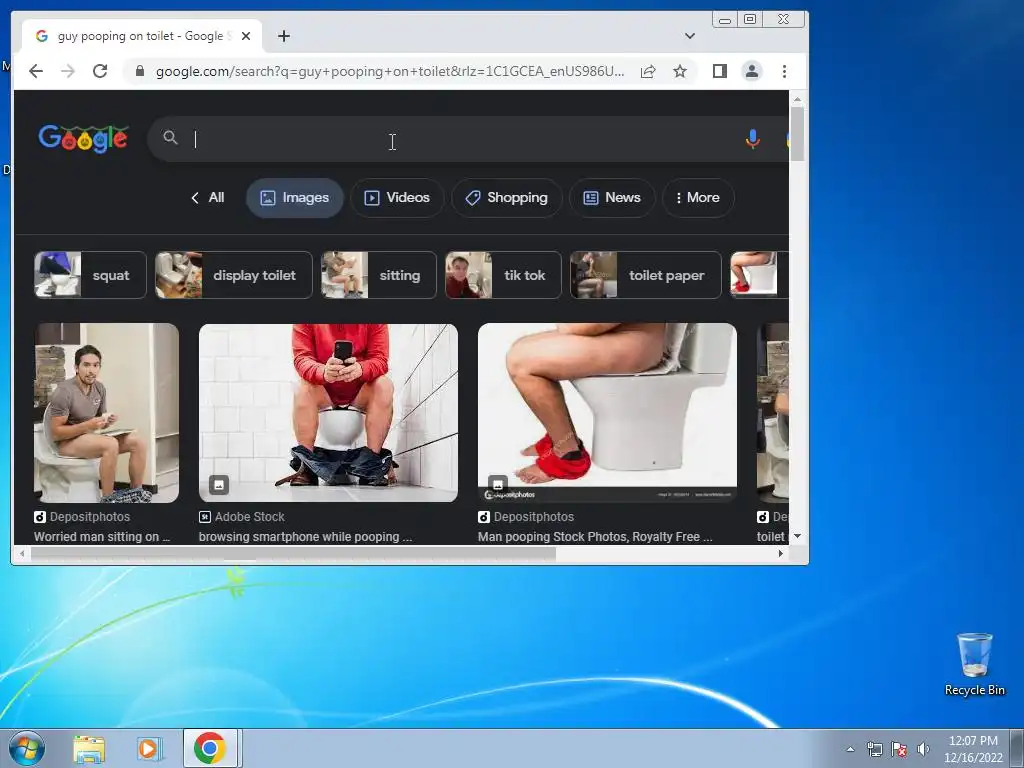Open the 'Man pooping Stock Photos' image

coord(607,413)
